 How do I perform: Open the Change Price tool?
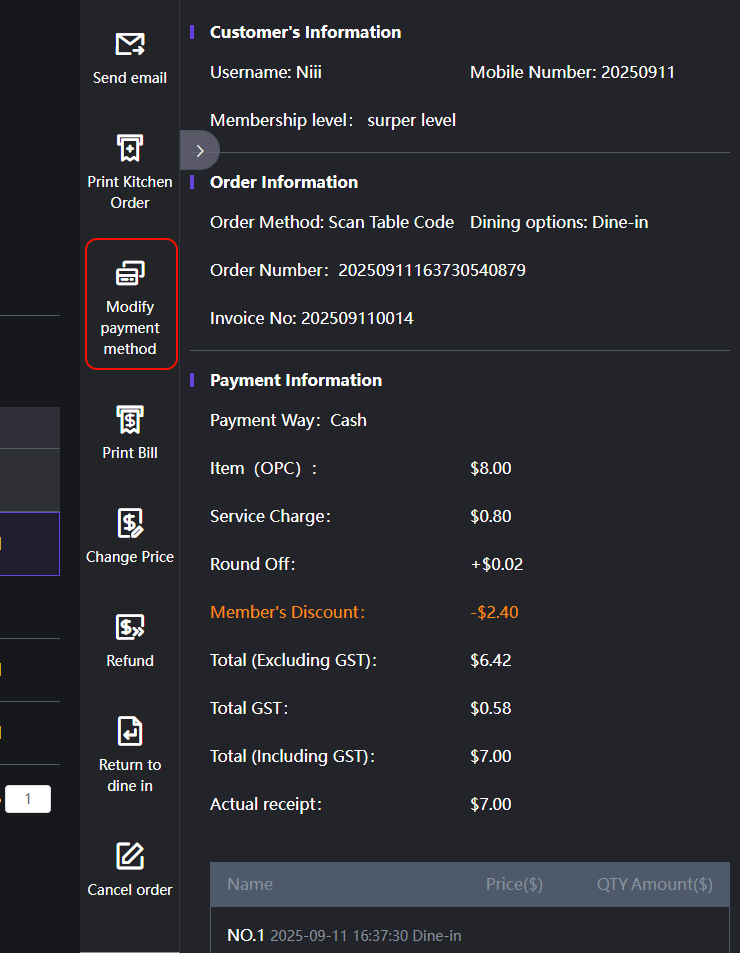pos(129,524)
